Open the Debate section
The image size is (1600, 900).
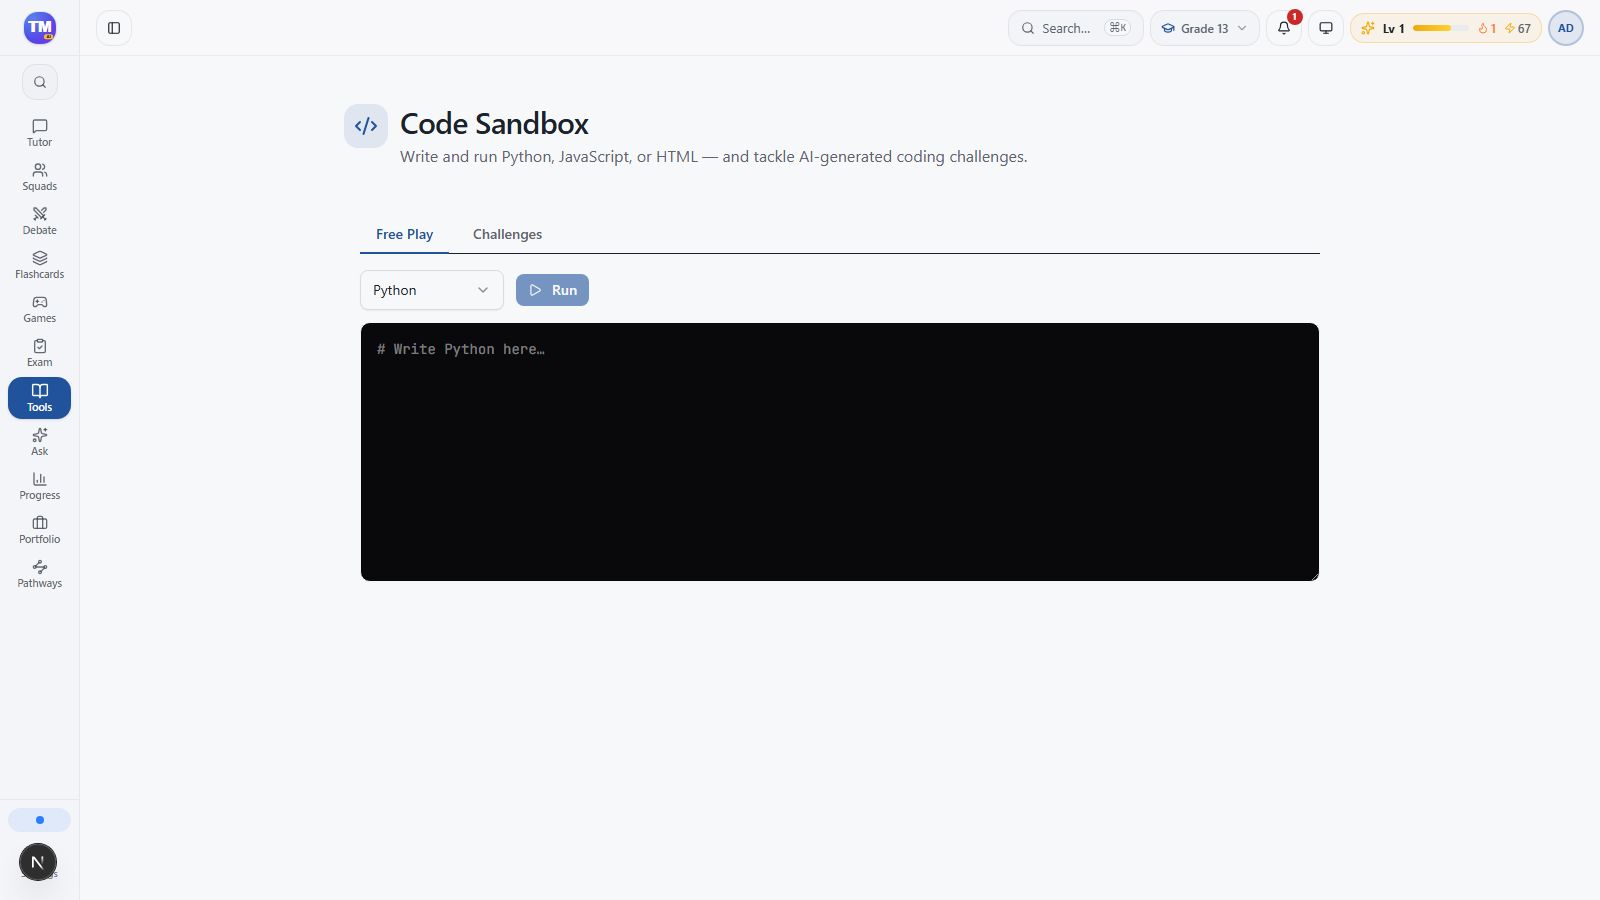(x=40, y=221)
